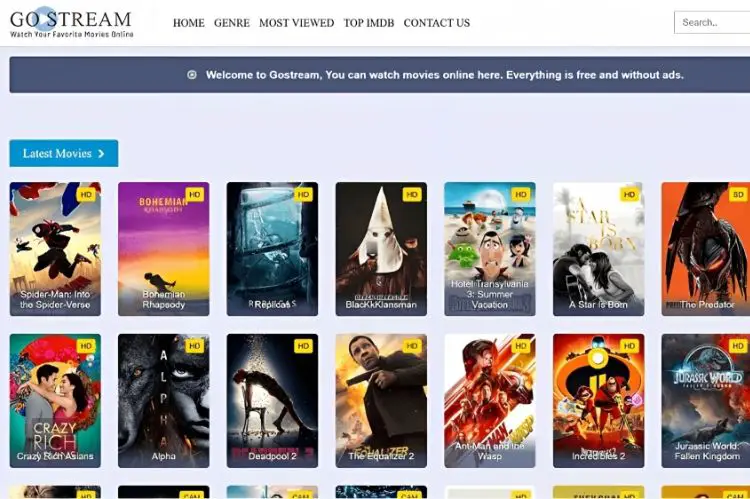The width and height of the screenshot is (750, 499).
Task: Open the Replicas movie poster
Action: pyautogui.click(x=272, y=249)
